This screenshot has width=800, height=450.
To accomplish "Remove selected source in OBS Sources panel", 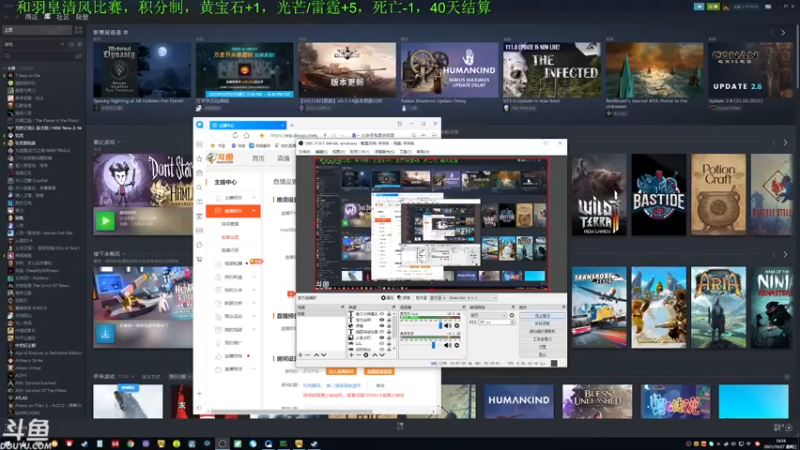I will click(x=358, y=355).
